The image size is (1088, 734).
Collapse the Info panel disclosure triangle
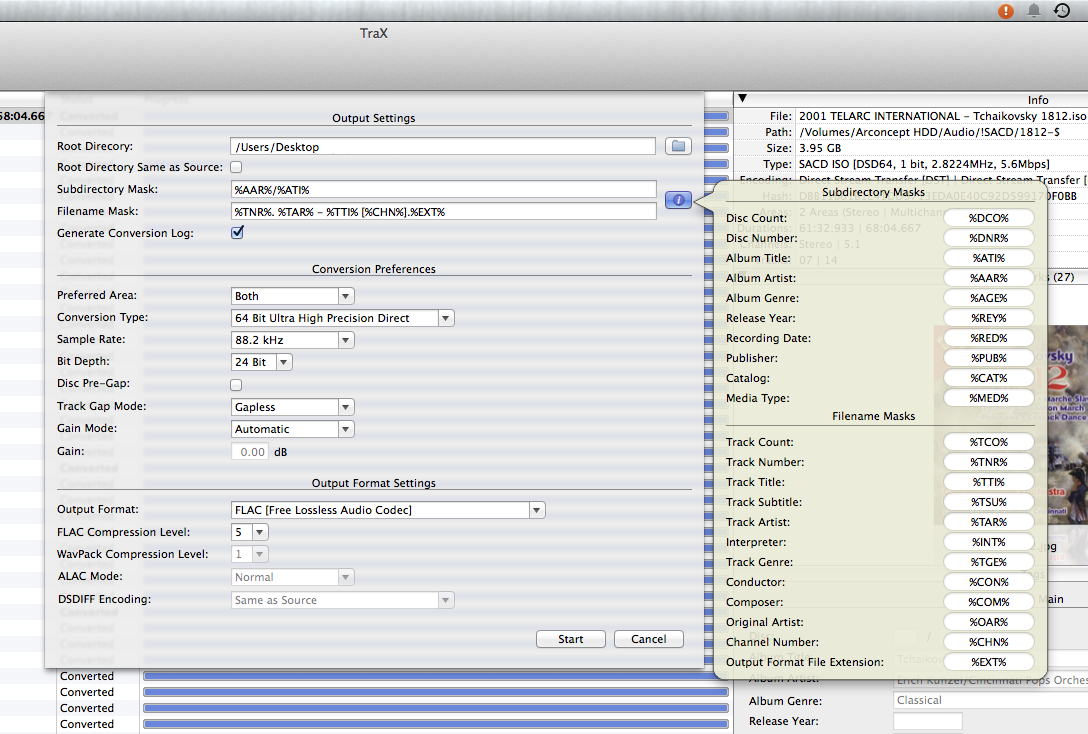pos(742,99)
